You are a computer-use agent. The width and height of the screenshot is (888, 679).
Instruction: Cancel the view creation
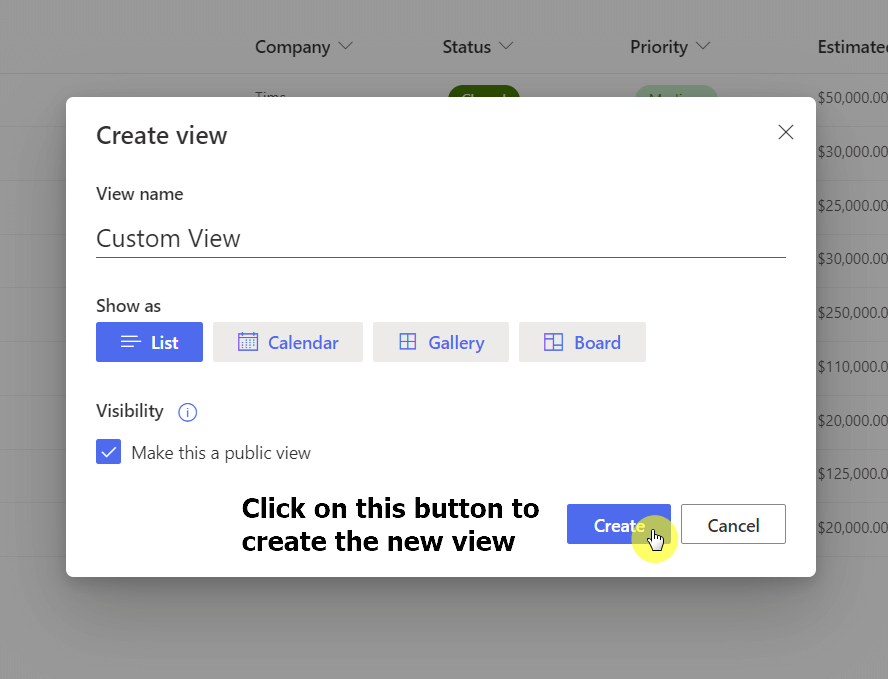pos(733,524)
